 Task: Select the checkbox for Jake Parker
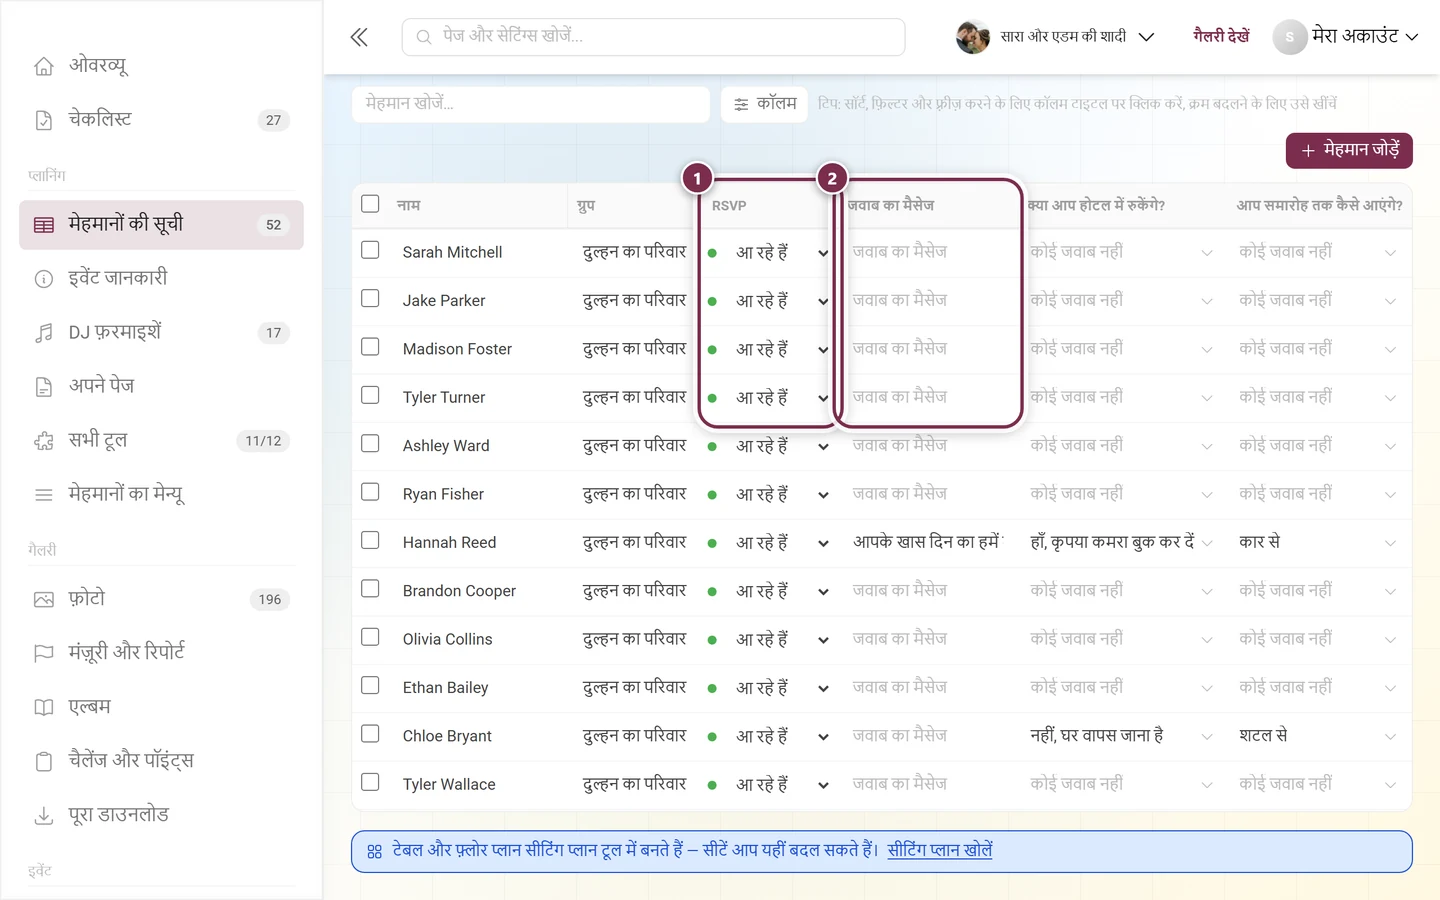[370, 298]
